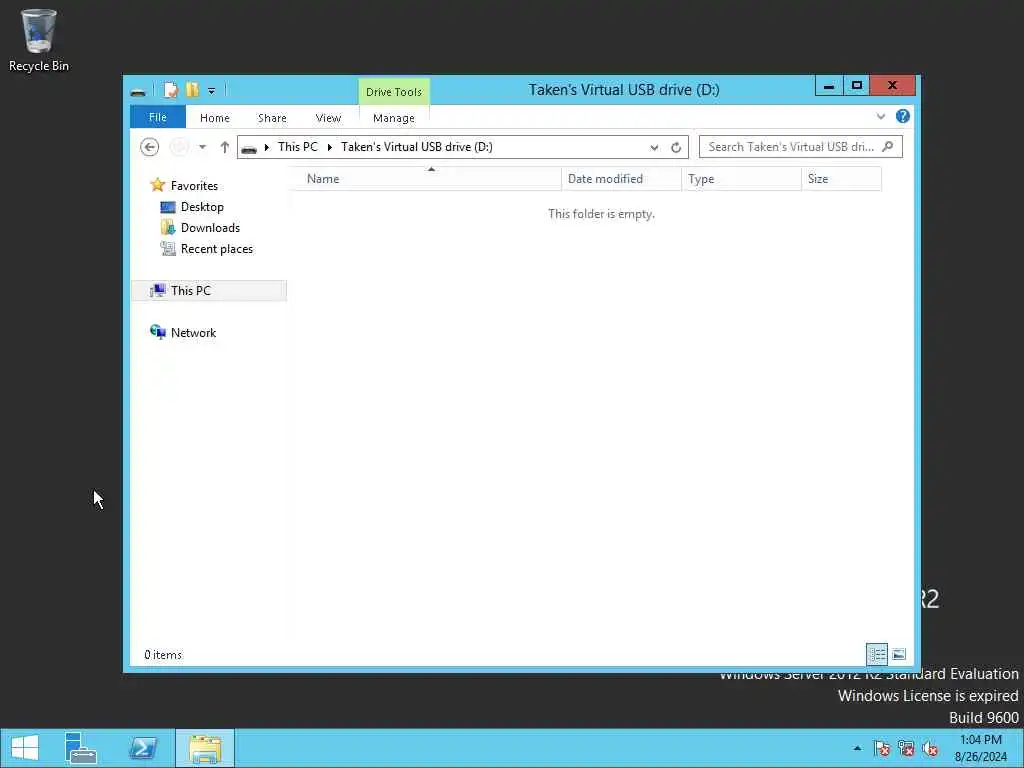
Task: Click the New folder quick access icon
Action: (191, 90)
